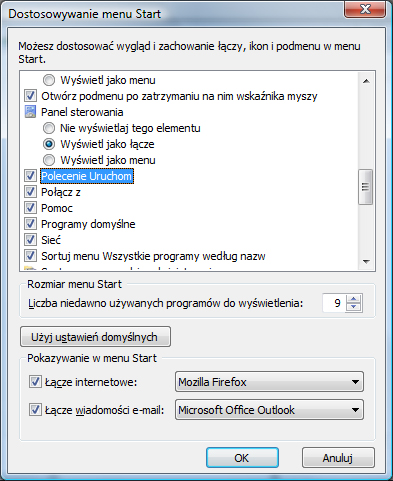The width and height of the screenshot is (393, 481).
Task: Increase recent programs count with up arrow
Action: [354, 299]
